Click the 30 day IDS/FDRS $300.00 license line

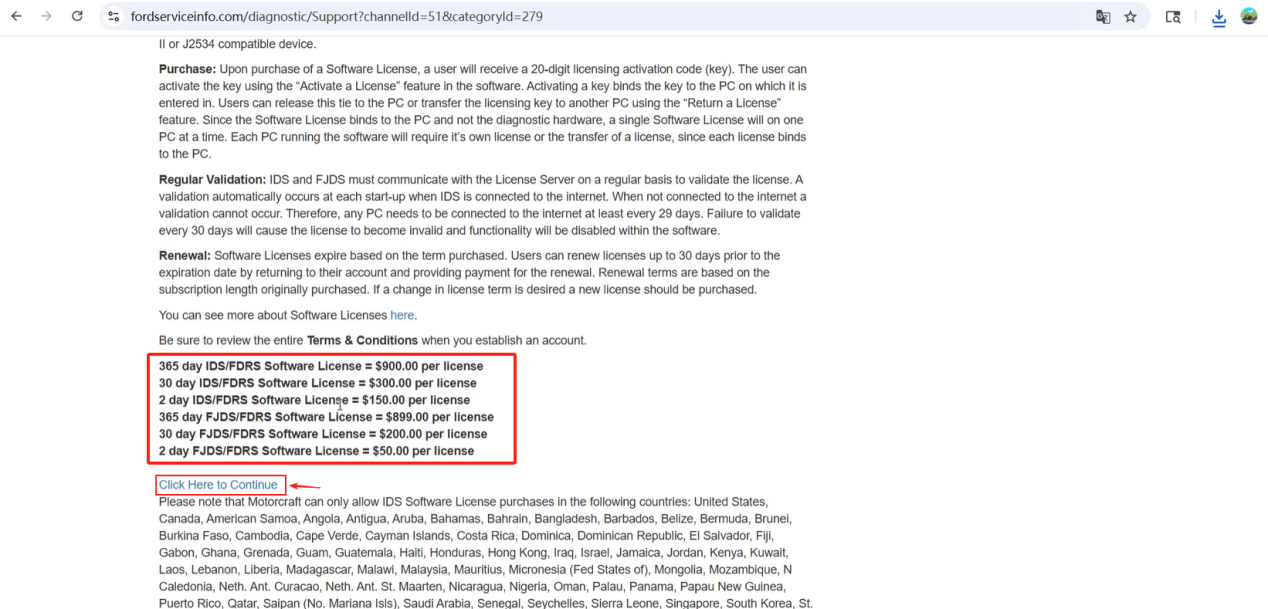pos(317,383)
